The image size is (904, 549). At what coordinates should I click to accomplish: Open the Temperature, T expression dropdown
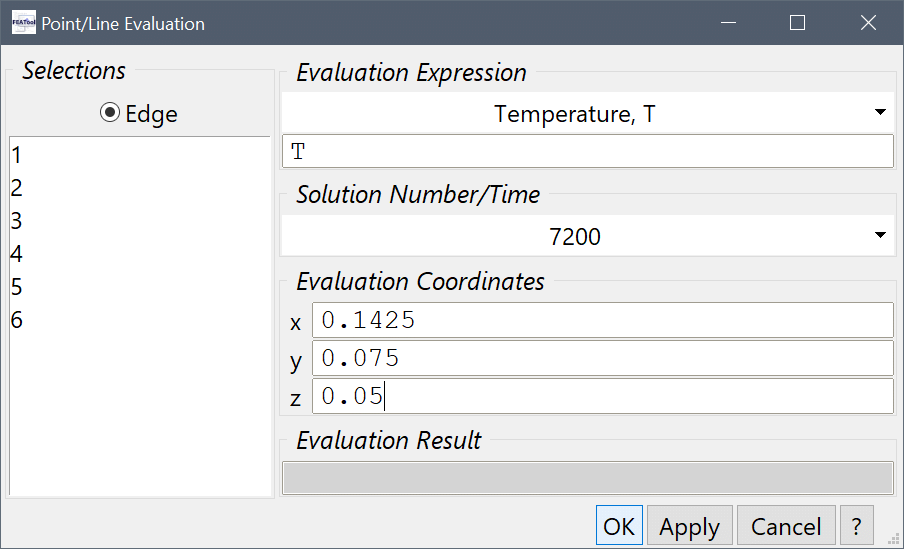click(x=587, y=114)
